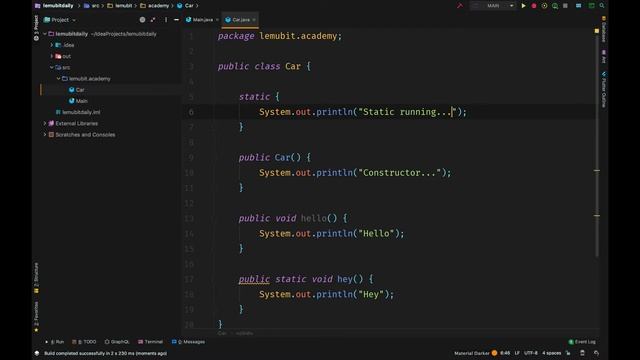Open the GraphQL tool window
Image resolution: width=640 pixels, height=360 pixels.
[117, 342]
